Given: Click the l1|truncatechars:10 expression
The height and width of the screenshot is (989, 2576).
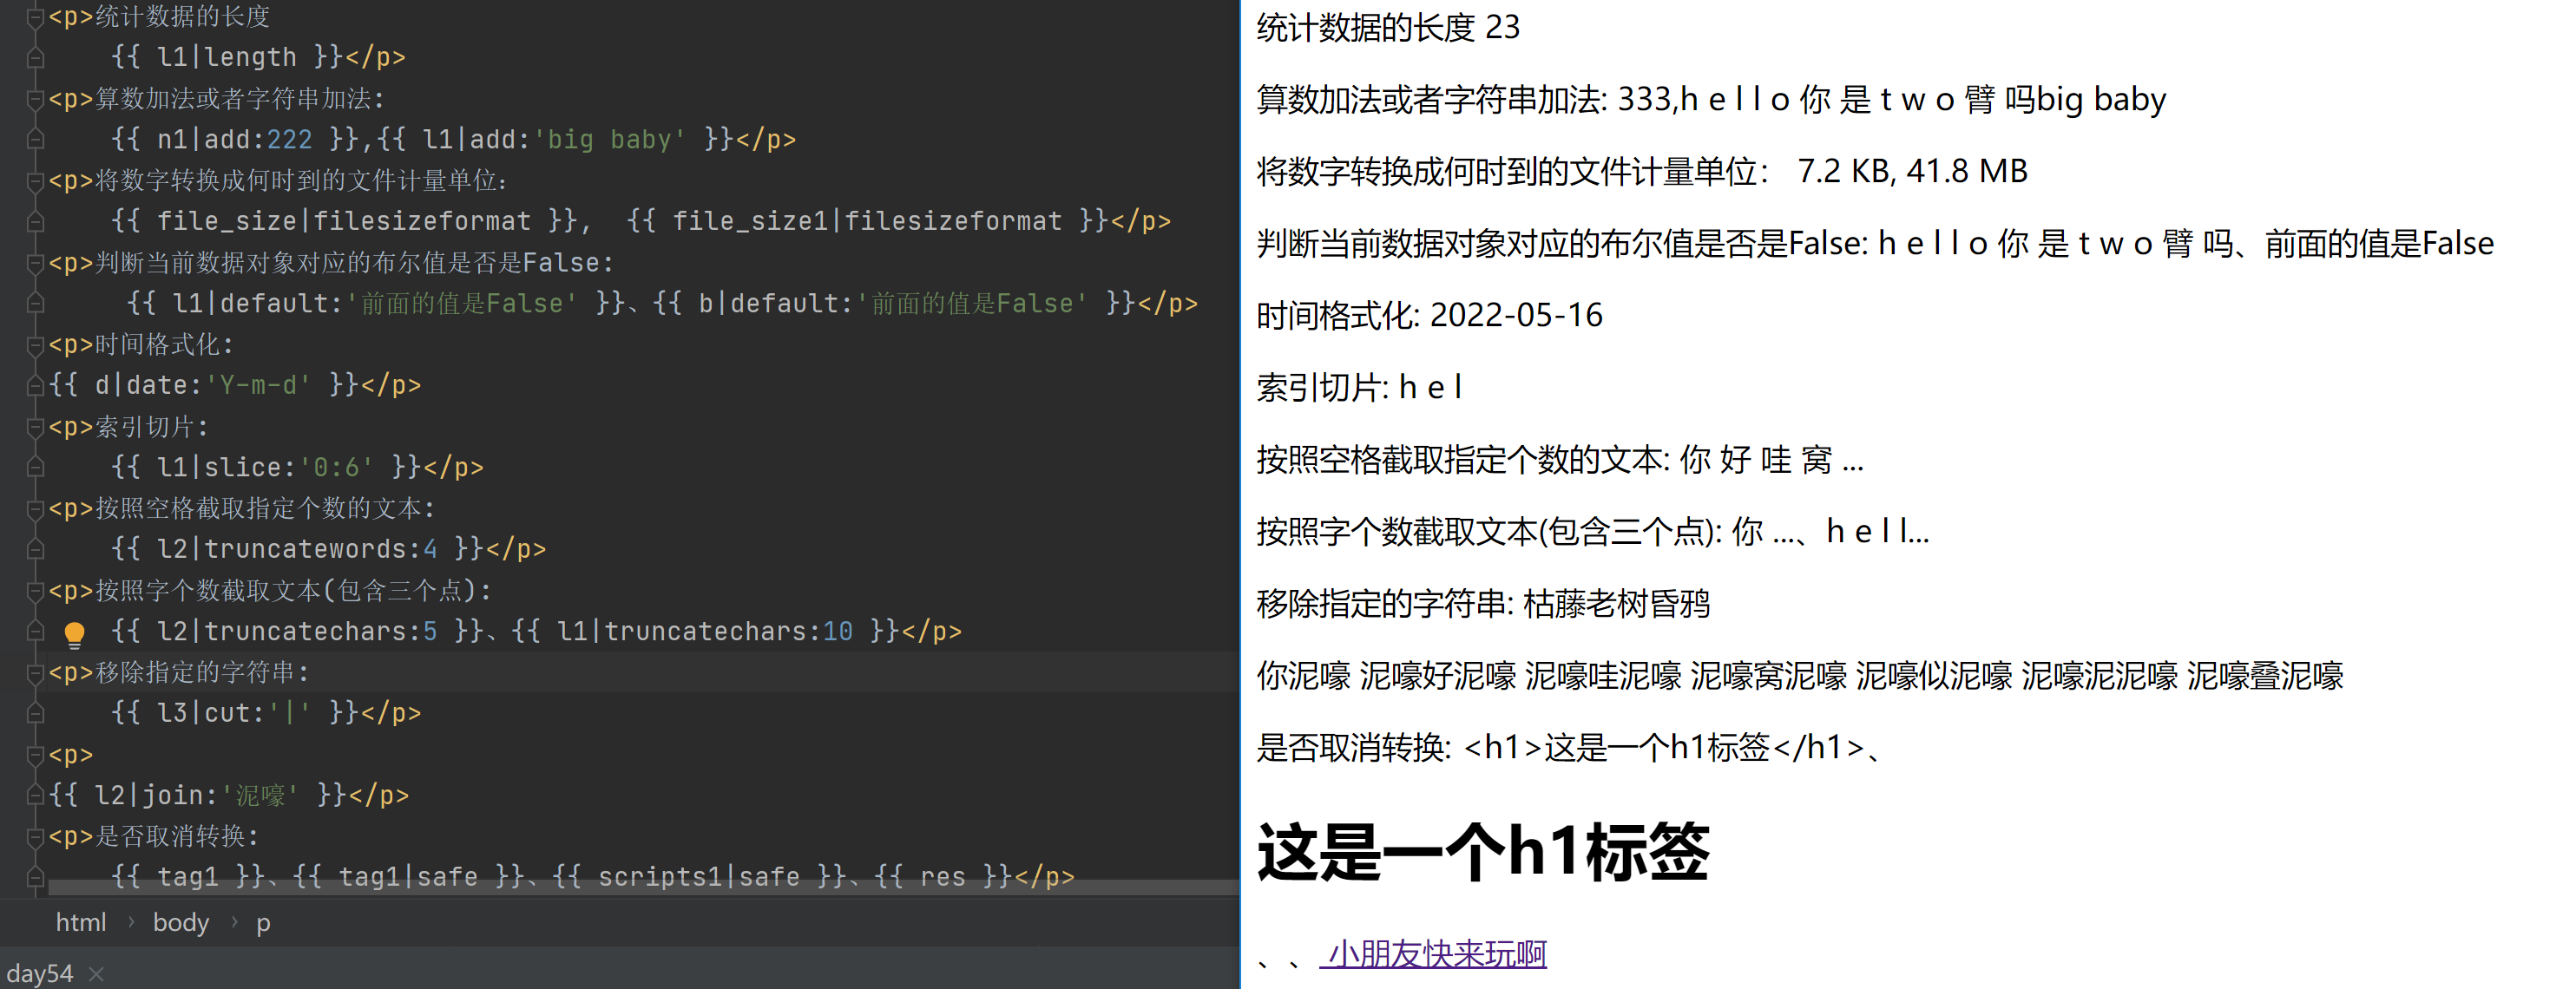Looking at the screenshot, I should 705,631.
